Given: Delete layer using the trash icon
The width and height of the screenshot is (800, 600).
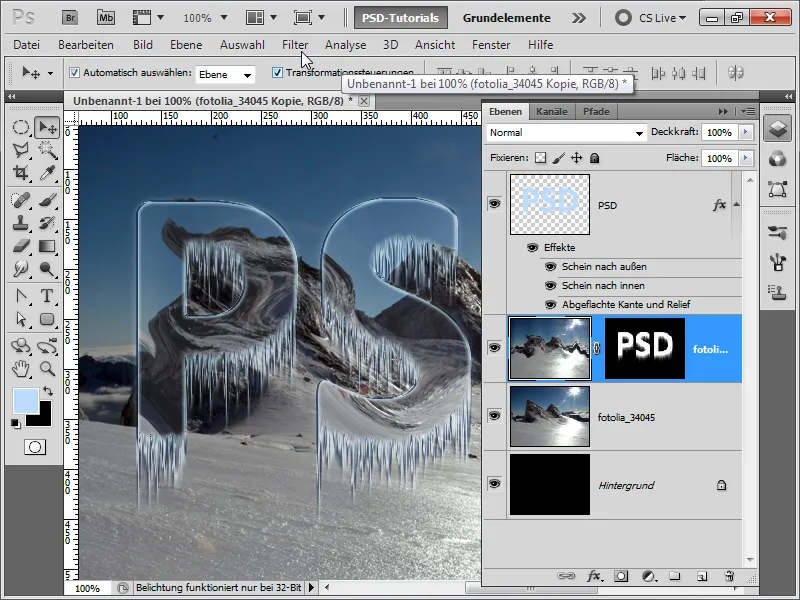Looking at the screenshot, I should click(x=729, y=576).
